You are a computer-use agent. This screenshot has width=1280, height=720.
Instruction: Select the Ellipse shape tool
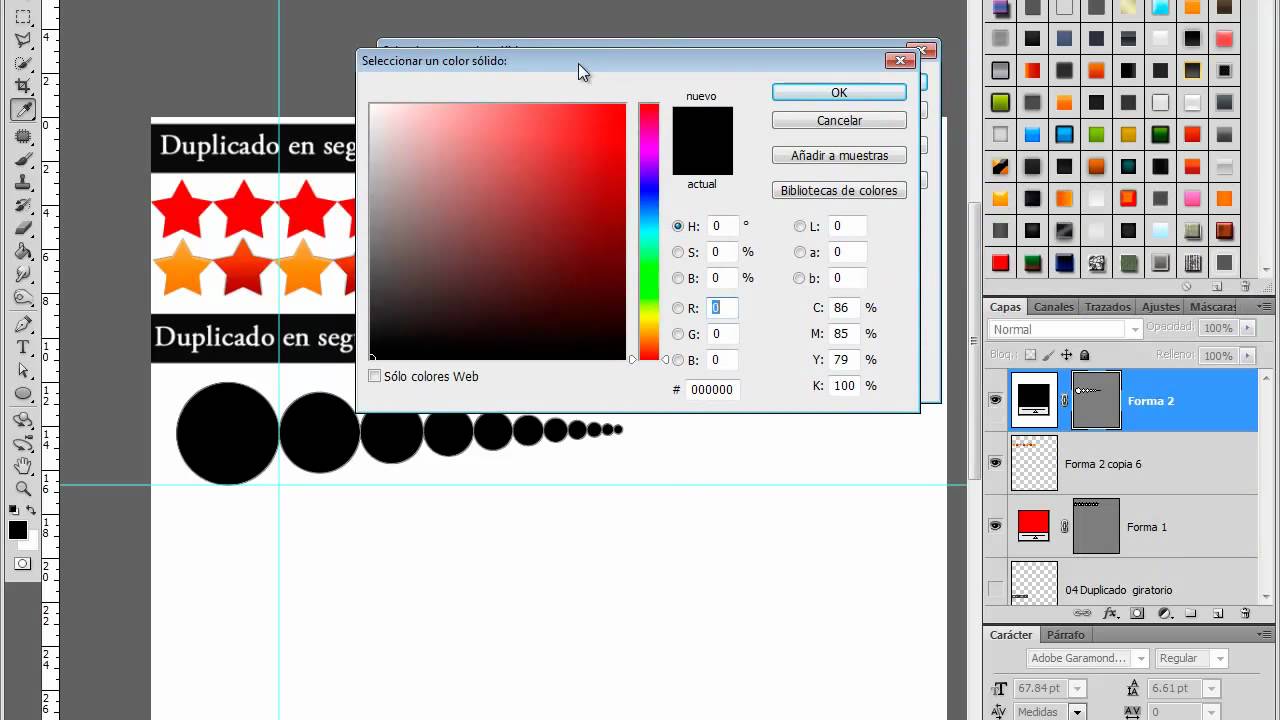coord(23,394)
